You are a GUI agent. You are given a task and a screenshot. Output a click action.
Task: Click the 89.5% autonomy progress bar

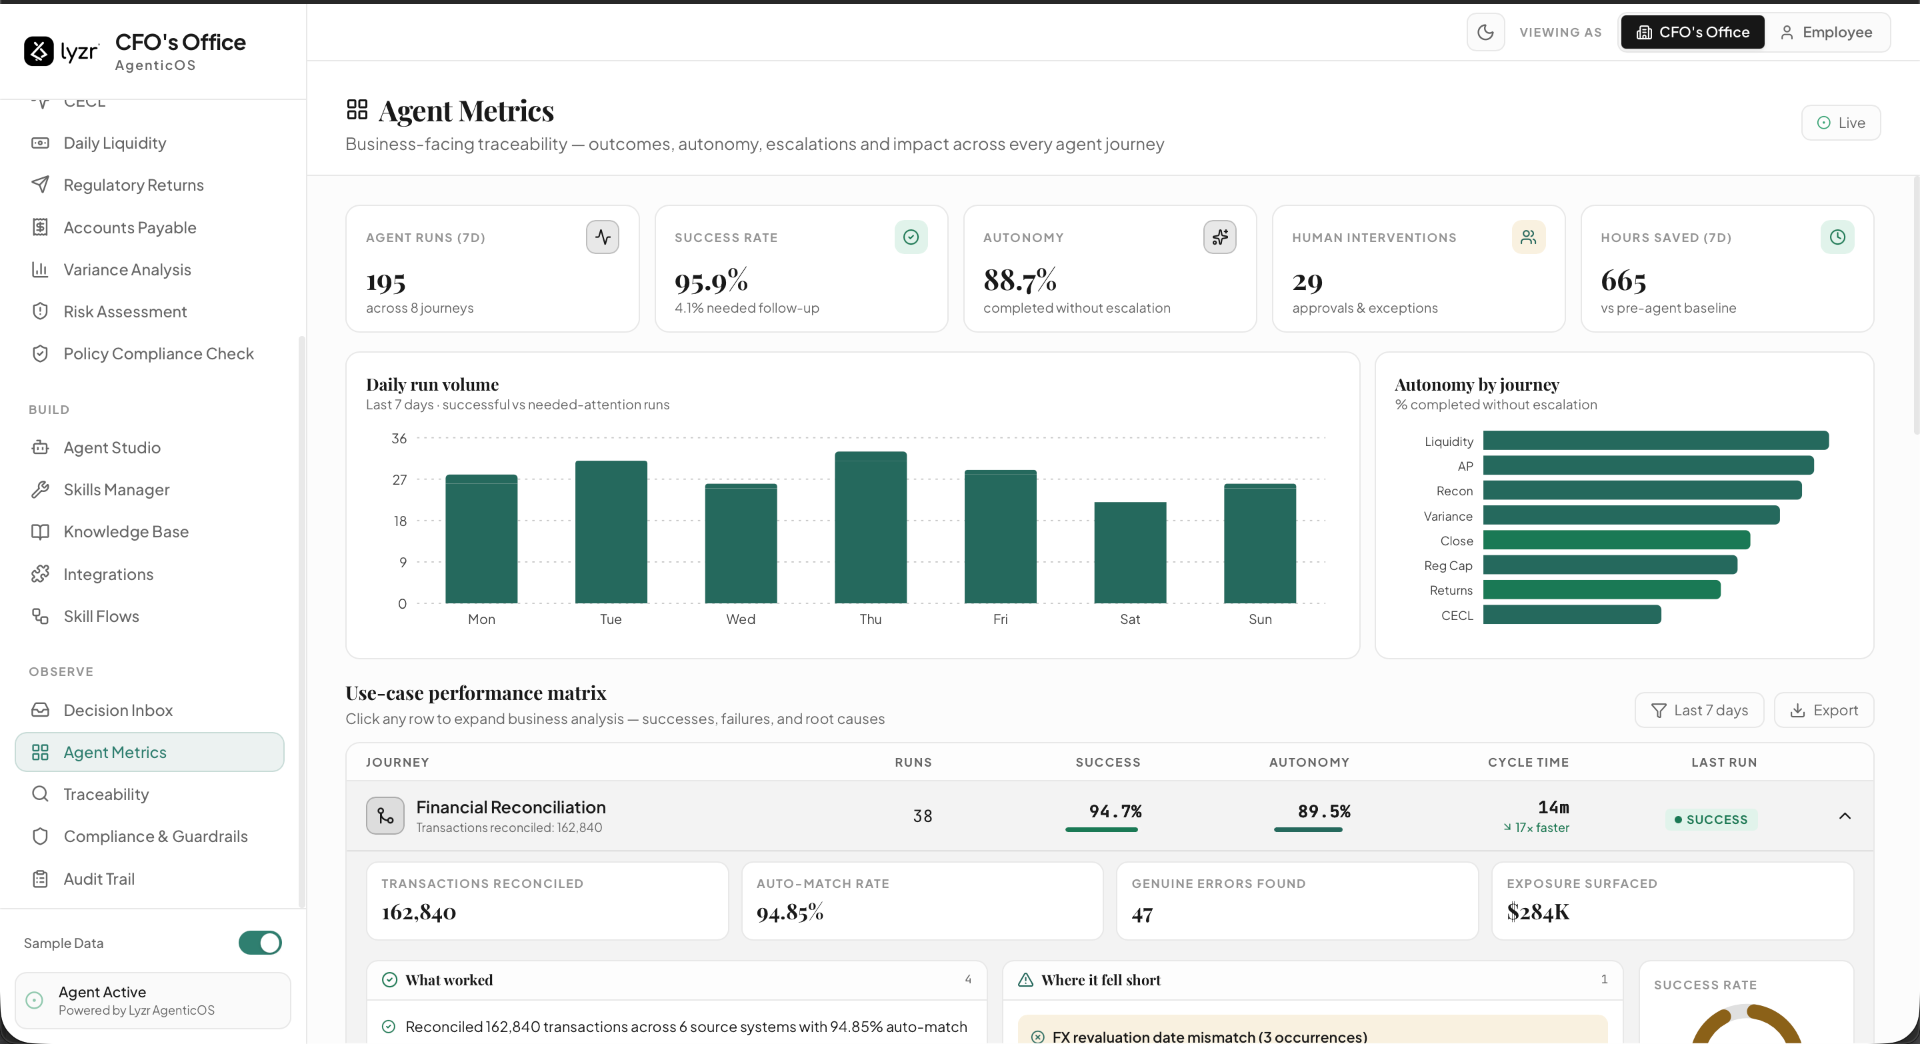1308,829
